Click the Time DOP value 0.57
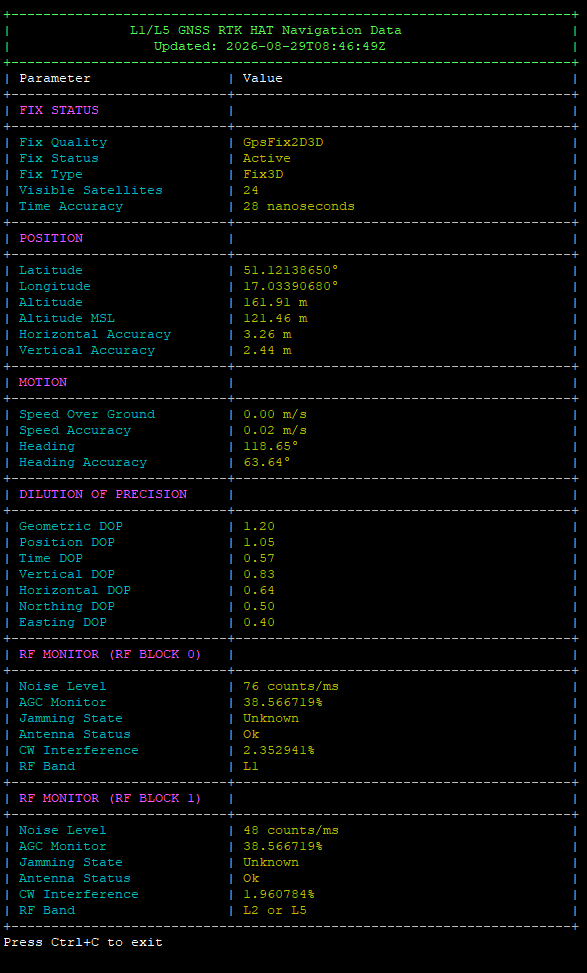Image resolution: width=587 pixels, height=973 pixels. click(259, 558)
